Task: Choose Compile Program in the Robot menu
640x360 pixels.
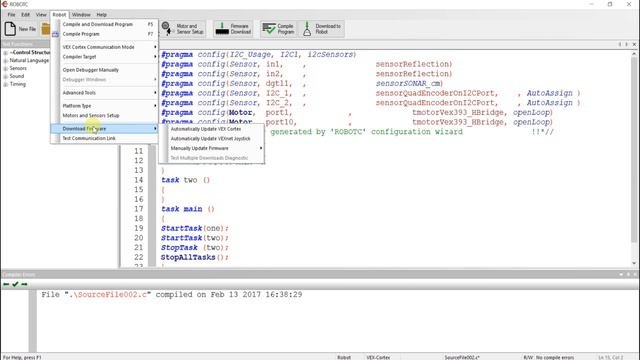Action: point(104,34)
